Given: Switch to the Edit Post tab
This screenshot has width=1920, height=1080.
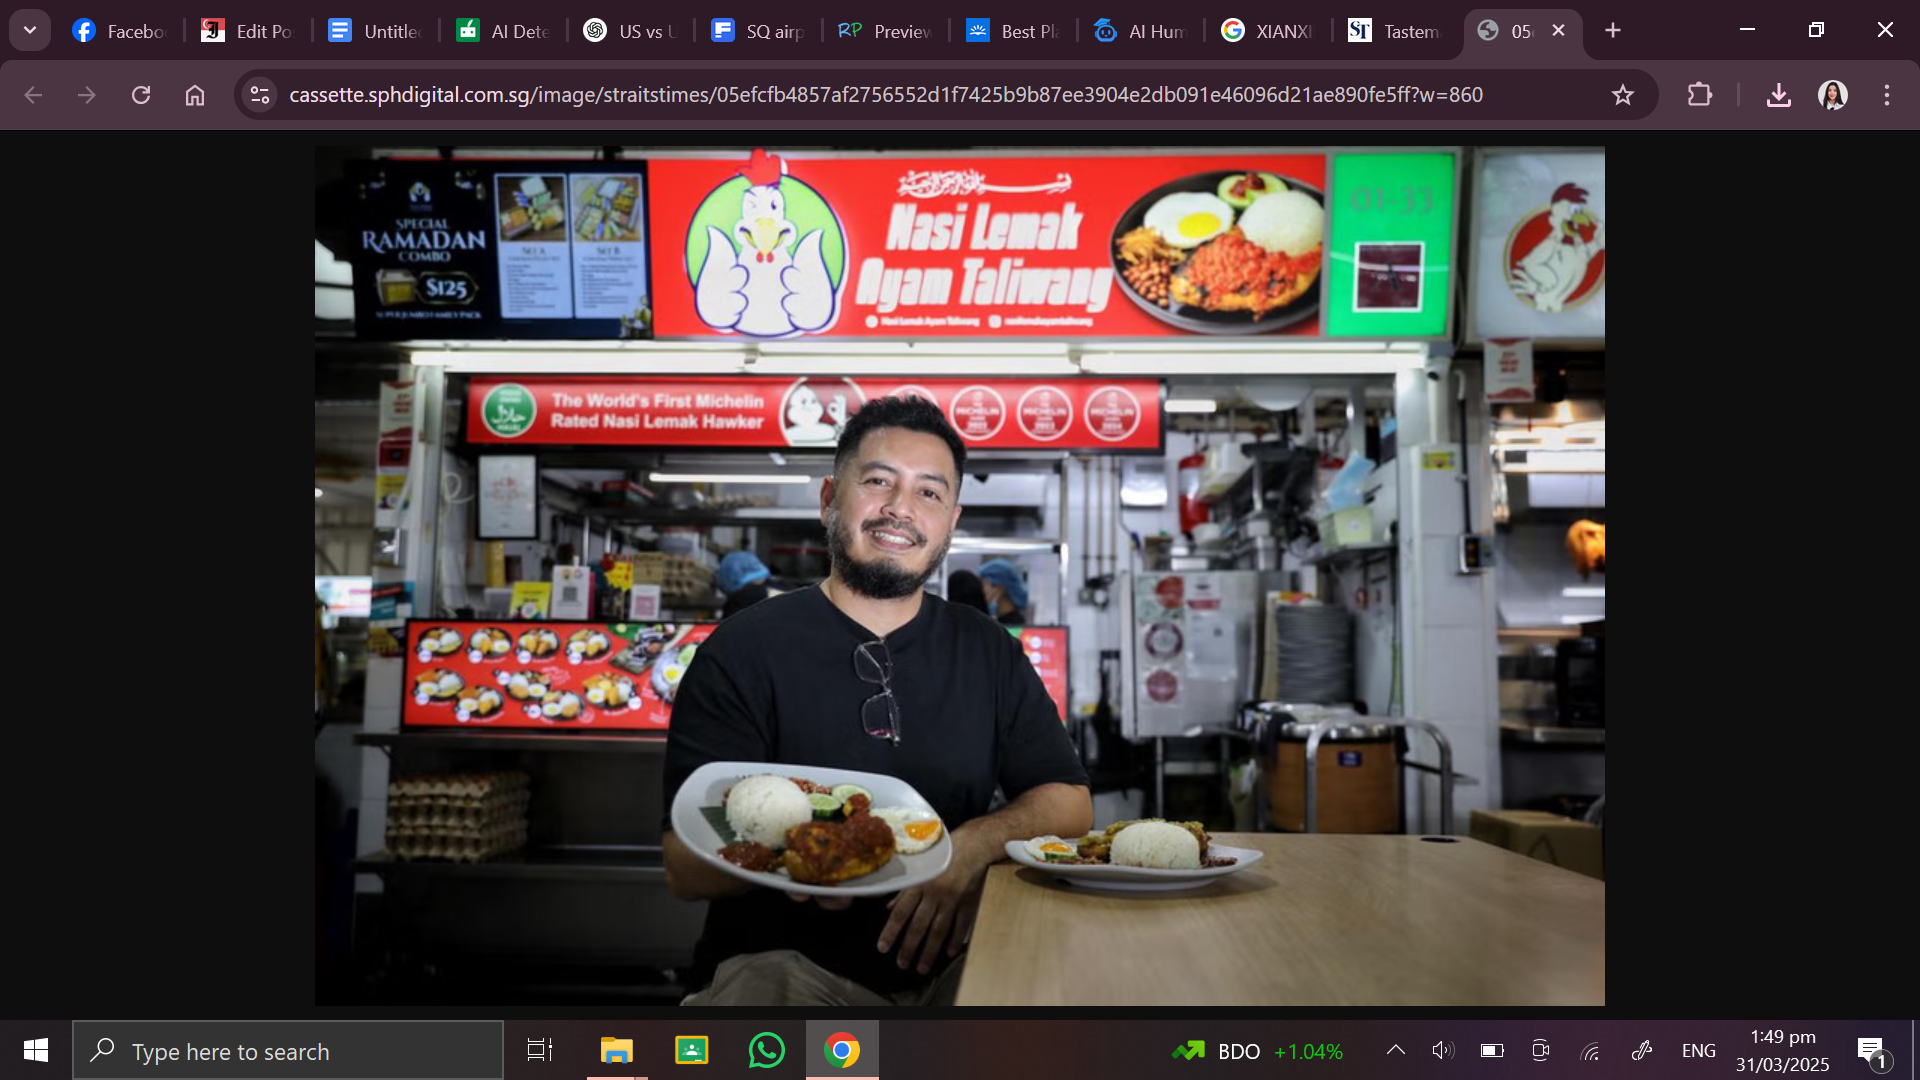Looking at the screenshot, I should click(x=248, y=31).
